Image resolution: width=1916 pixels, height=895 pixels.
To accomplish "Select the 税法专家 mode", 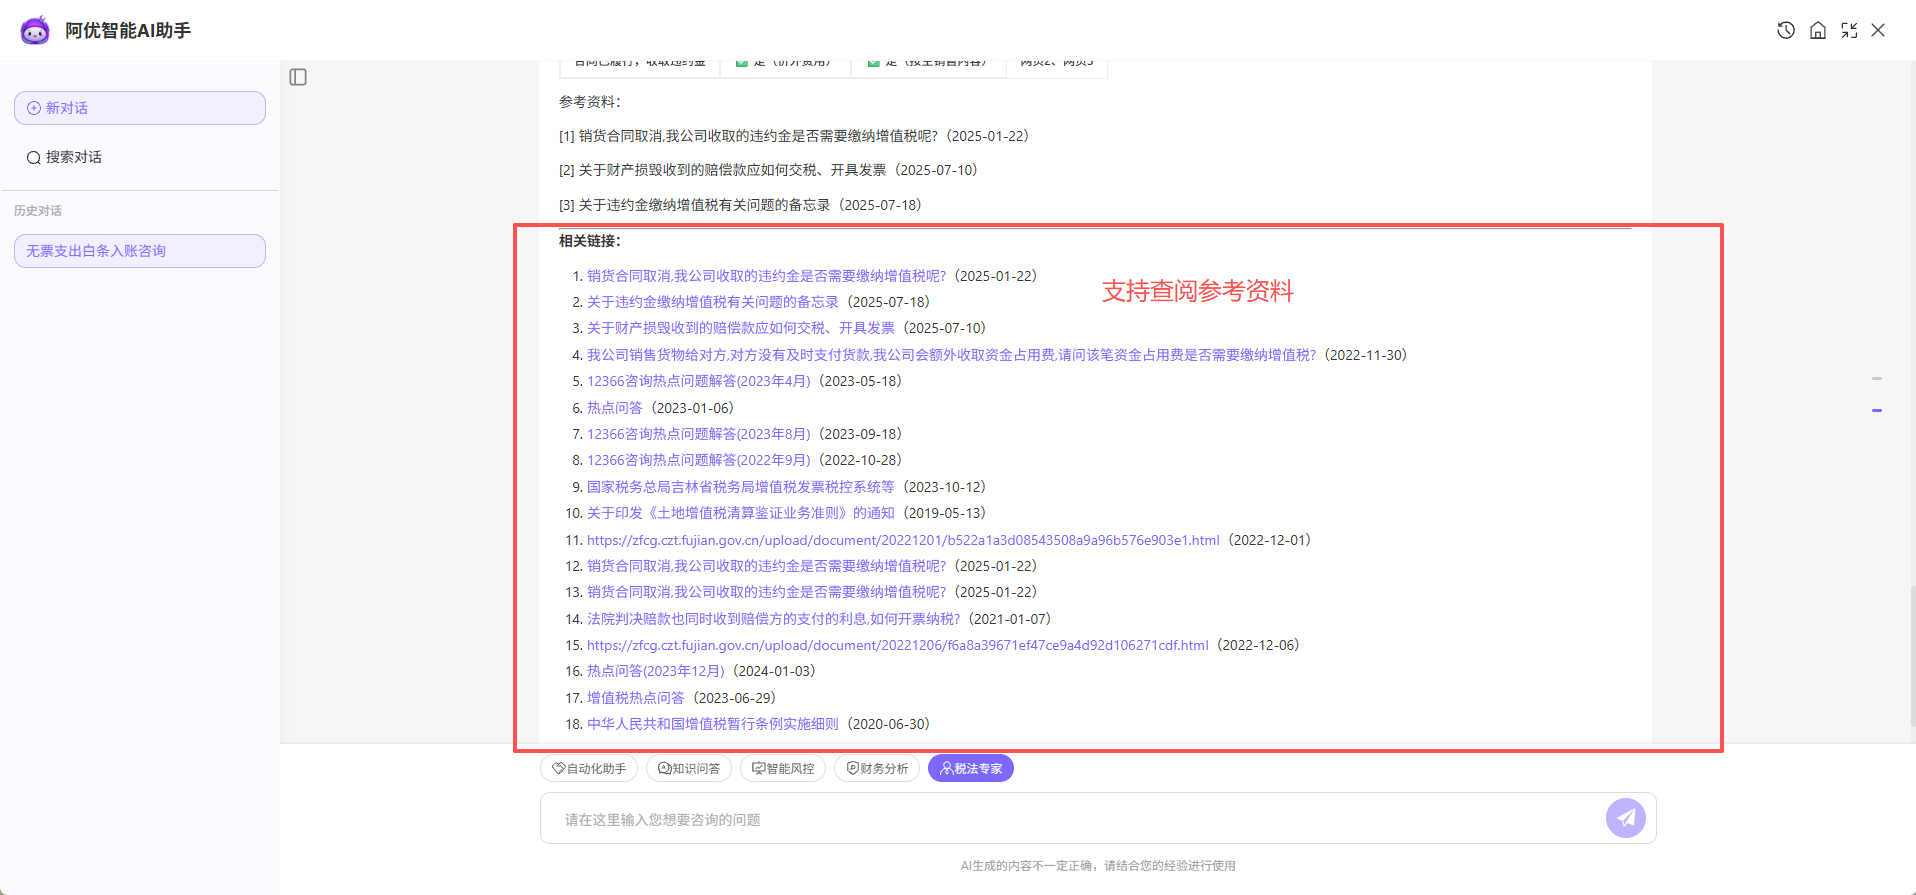I will tap(971, 768).
